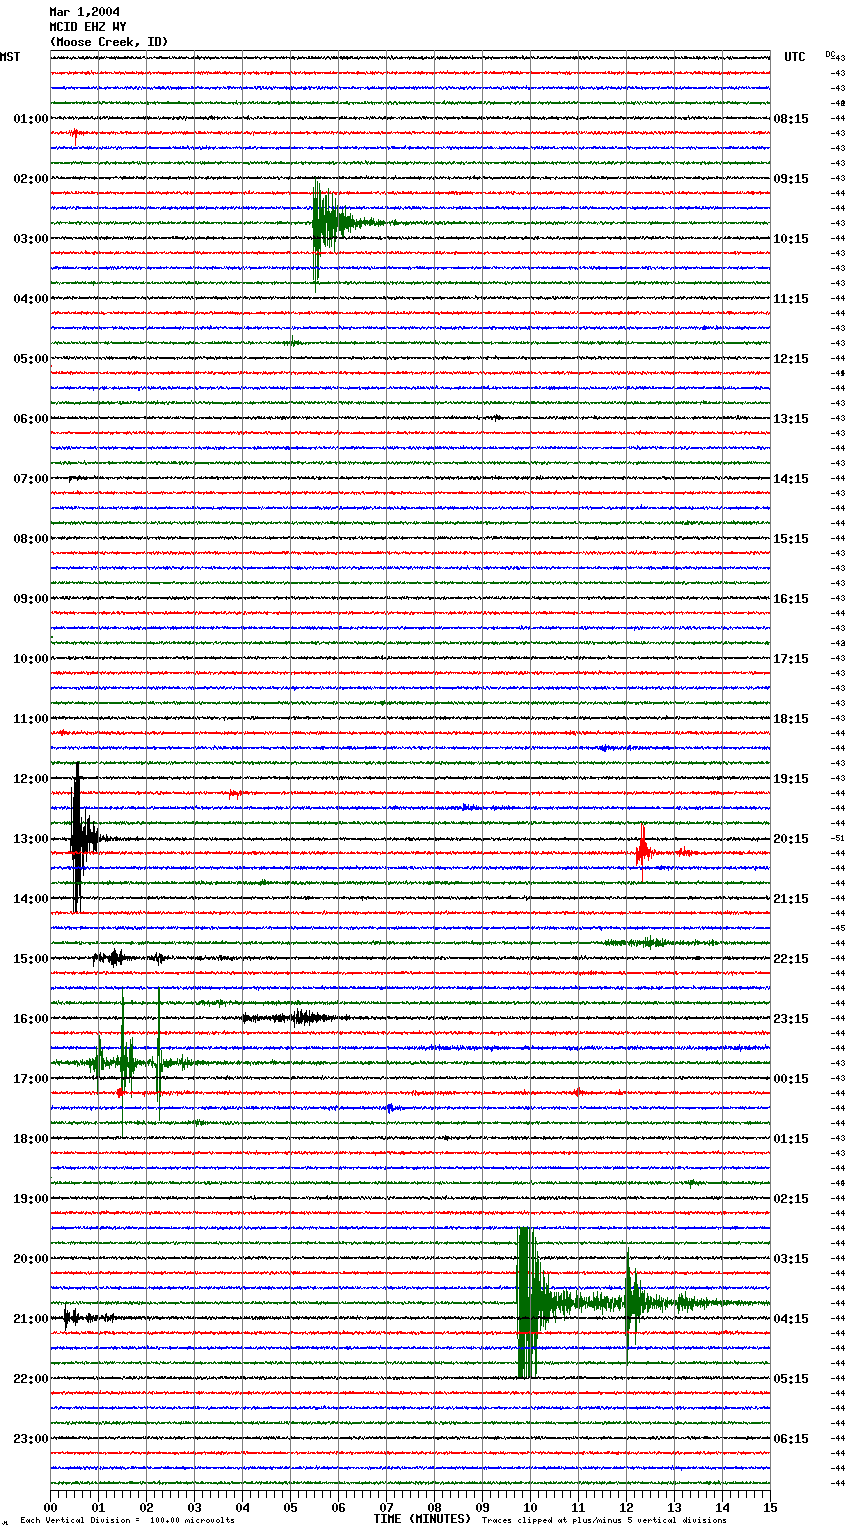Select the '08:00' MST time label
The image size is (850, 1534).
[31, 539]
